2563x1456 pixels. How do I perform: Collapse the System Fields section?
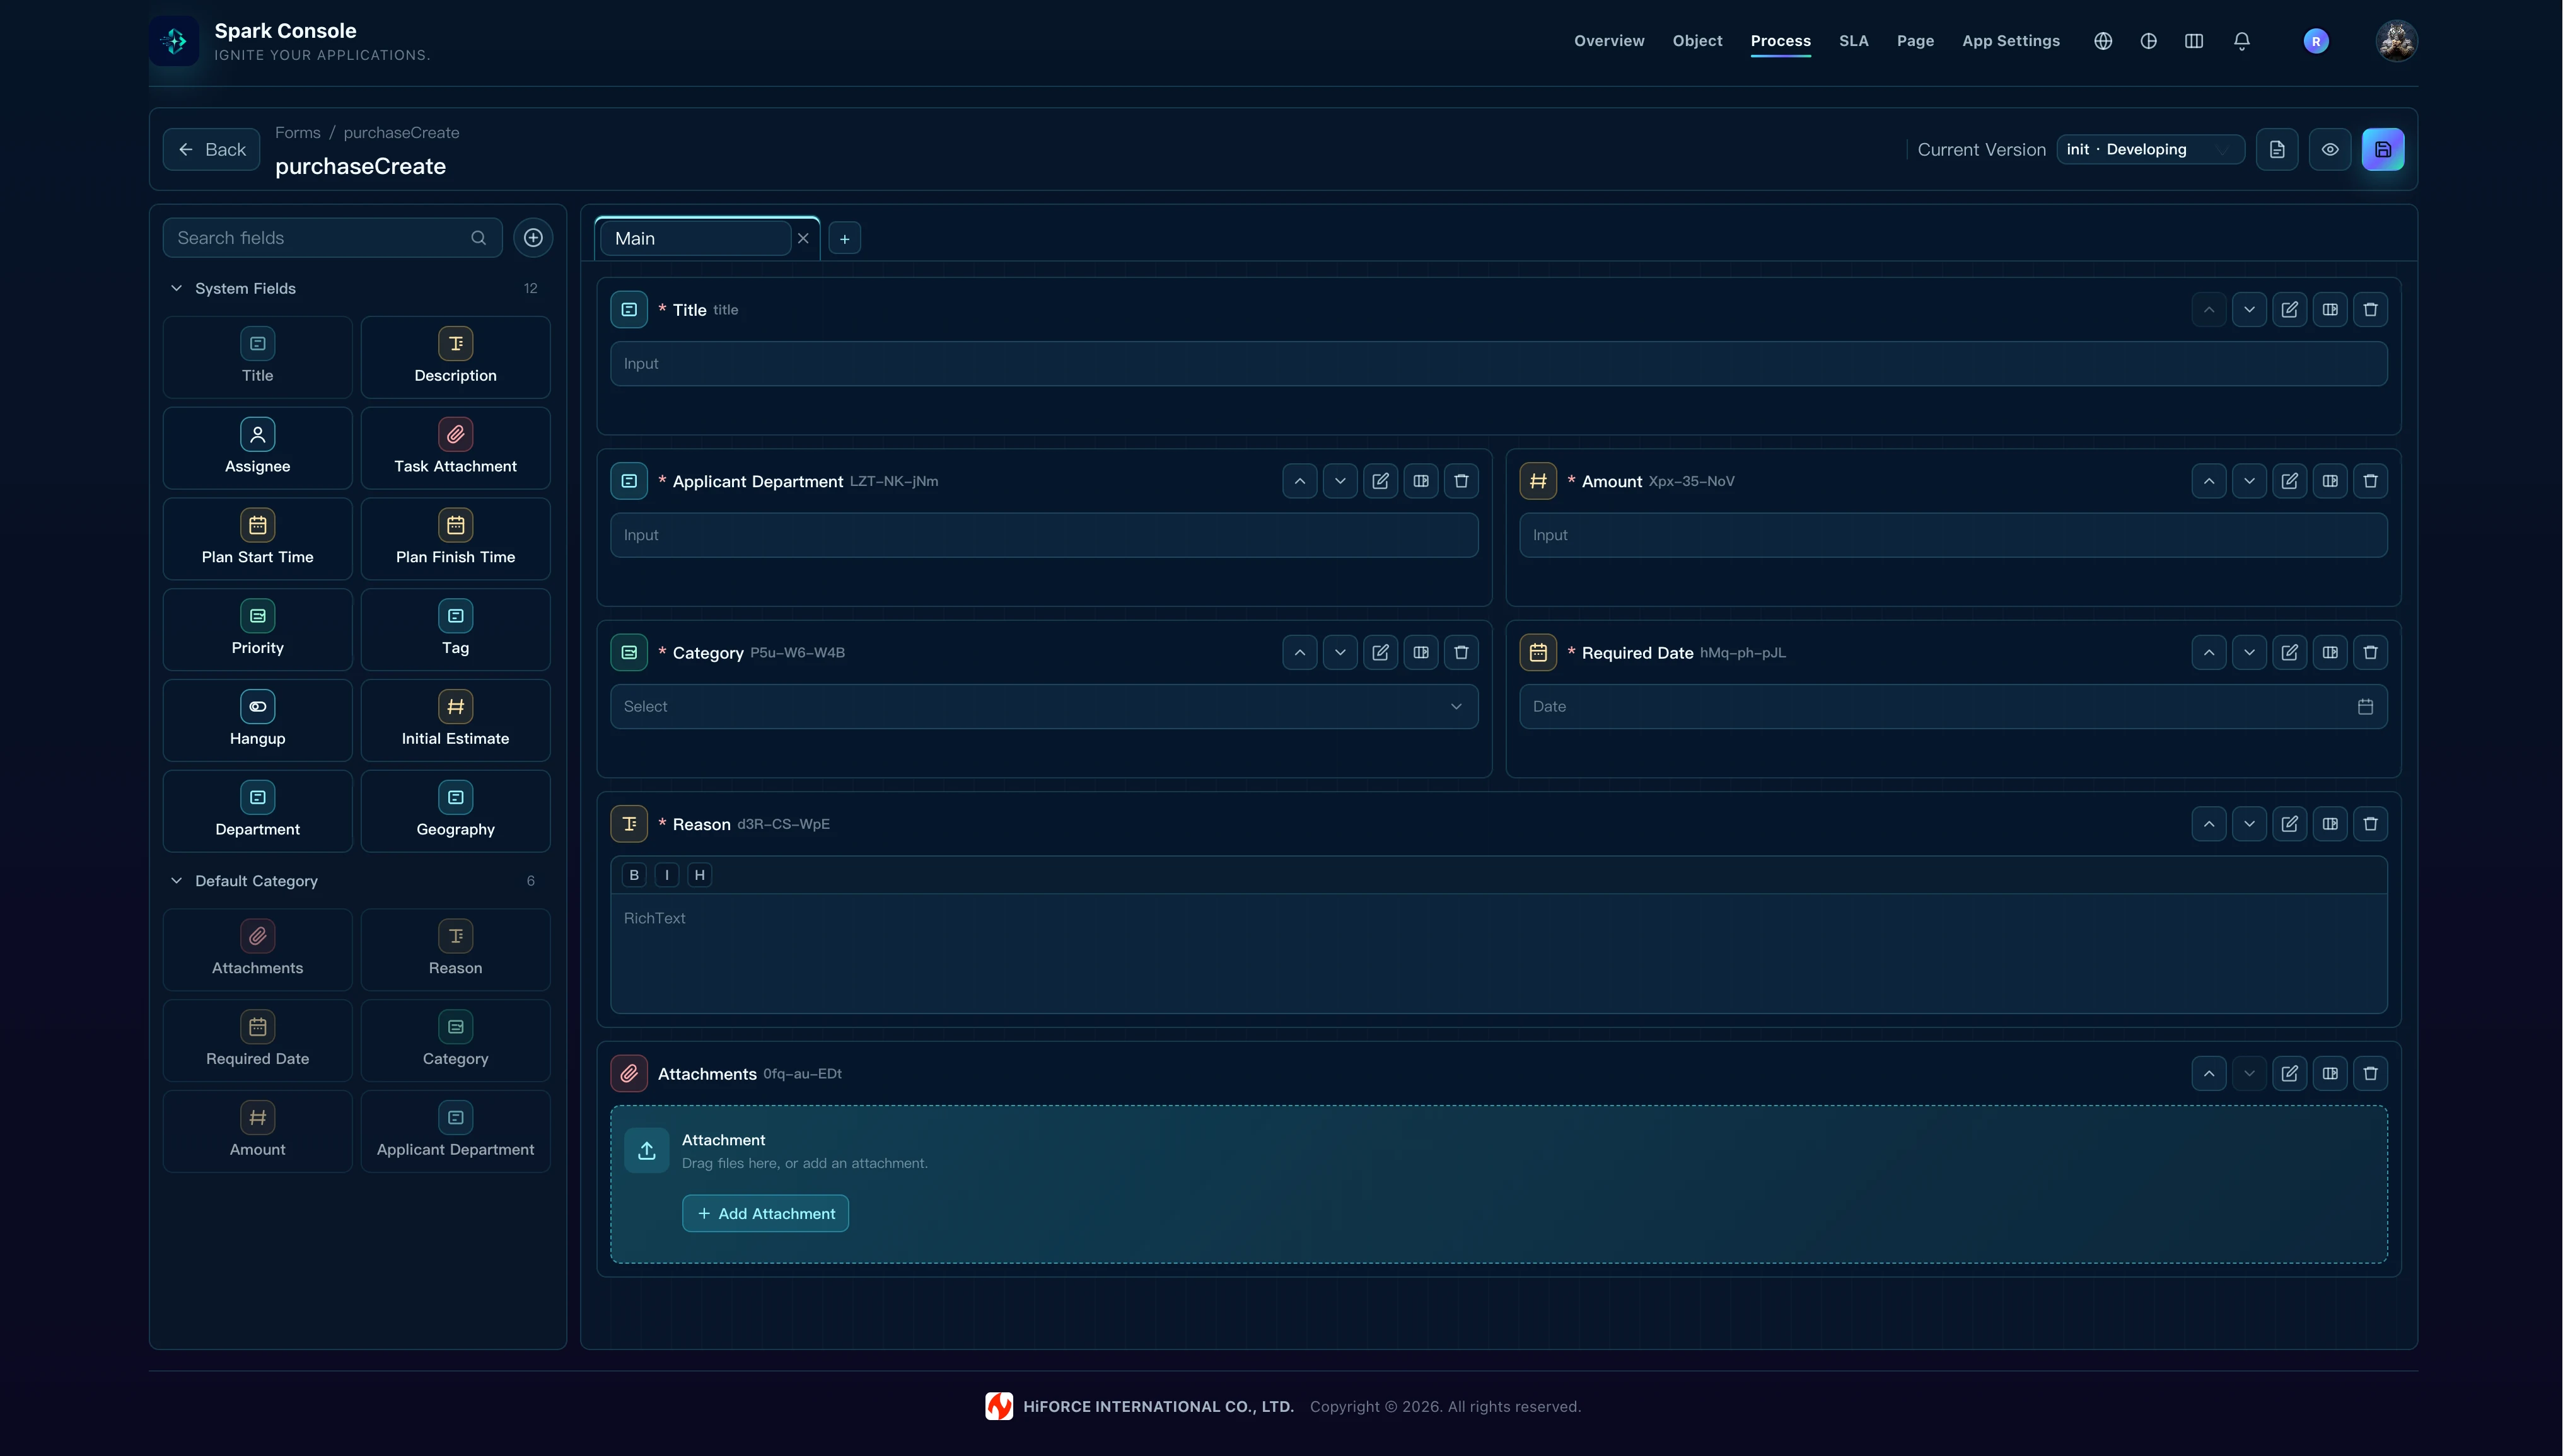(176, 289)
